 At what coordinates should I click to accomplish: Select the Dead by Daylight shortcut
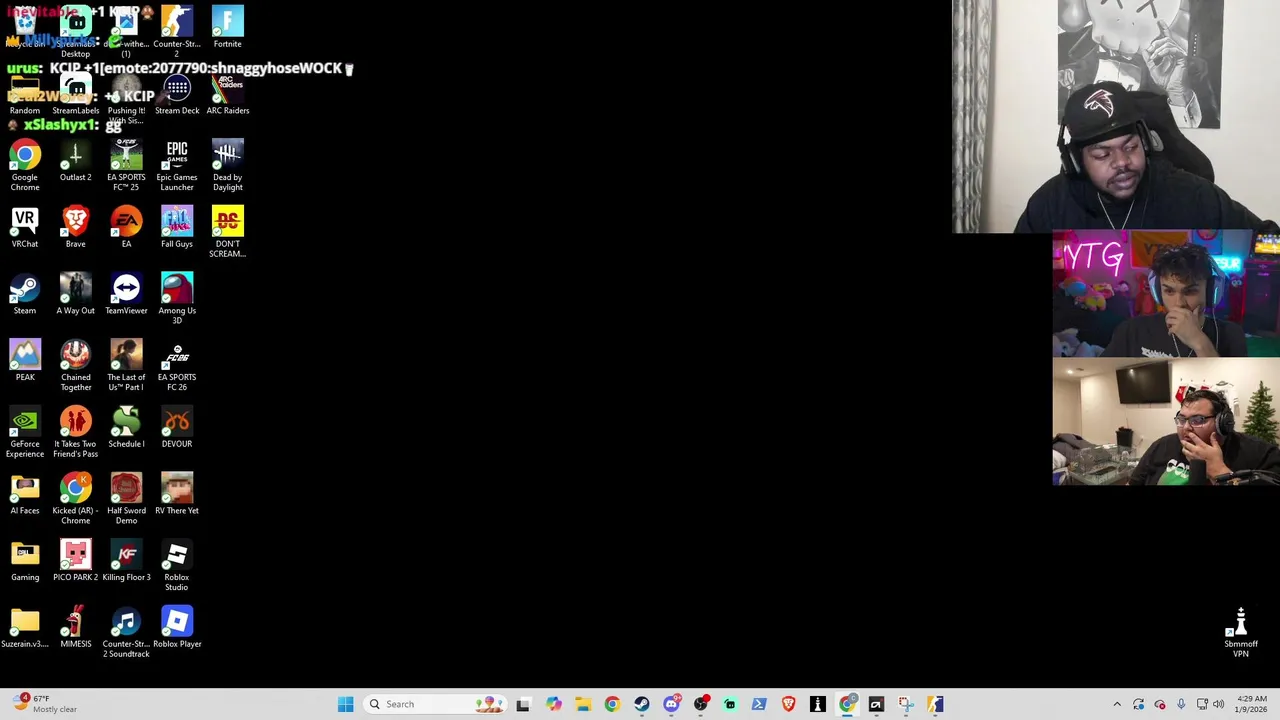click(x=227, y=165)
